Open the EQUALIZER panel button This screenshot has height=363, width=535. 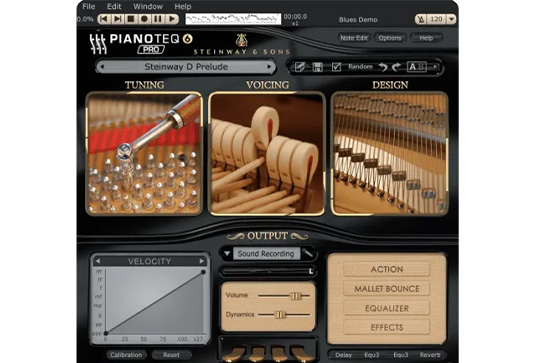[x=387, y=308]
